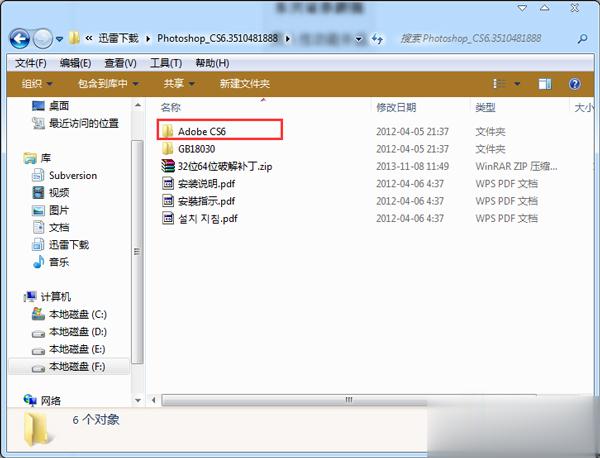600x458 pixels.
Task: Click the magnifier search icon
Action: click(582, 38)
